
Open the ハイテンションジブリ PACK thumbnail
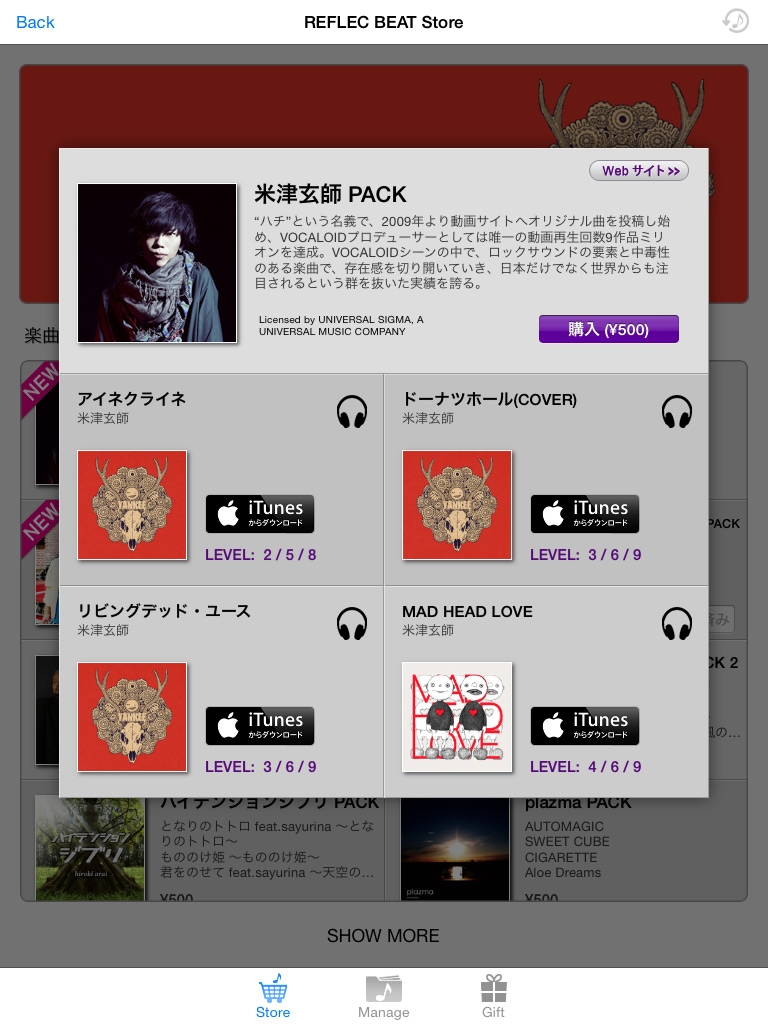pos(90,849)
